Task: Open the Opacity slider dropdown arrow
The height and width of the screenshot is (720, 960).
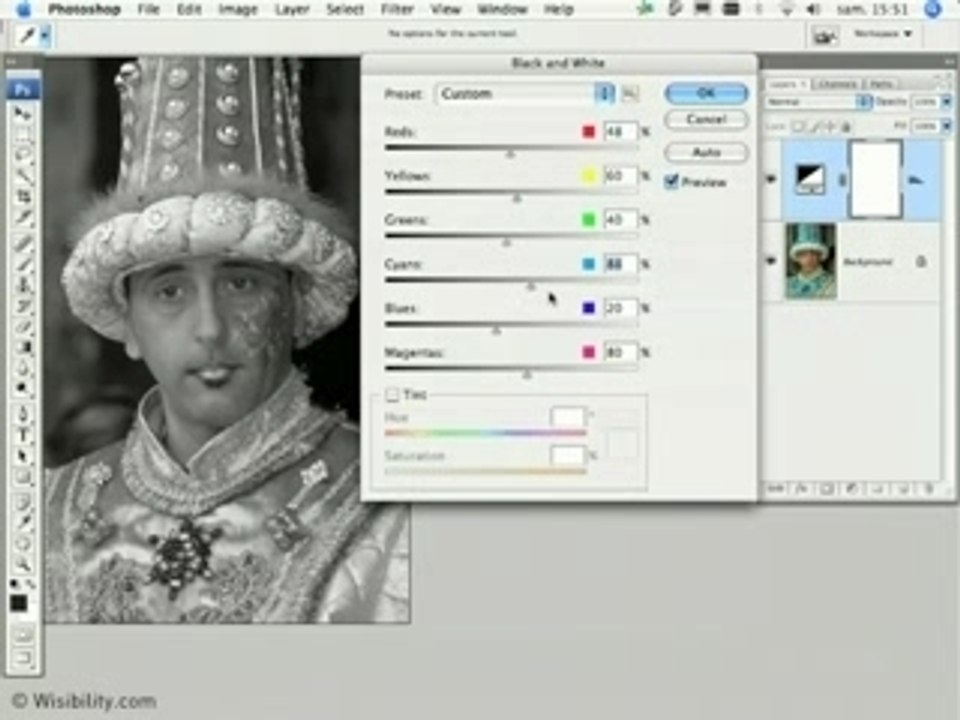Action: 946,102
